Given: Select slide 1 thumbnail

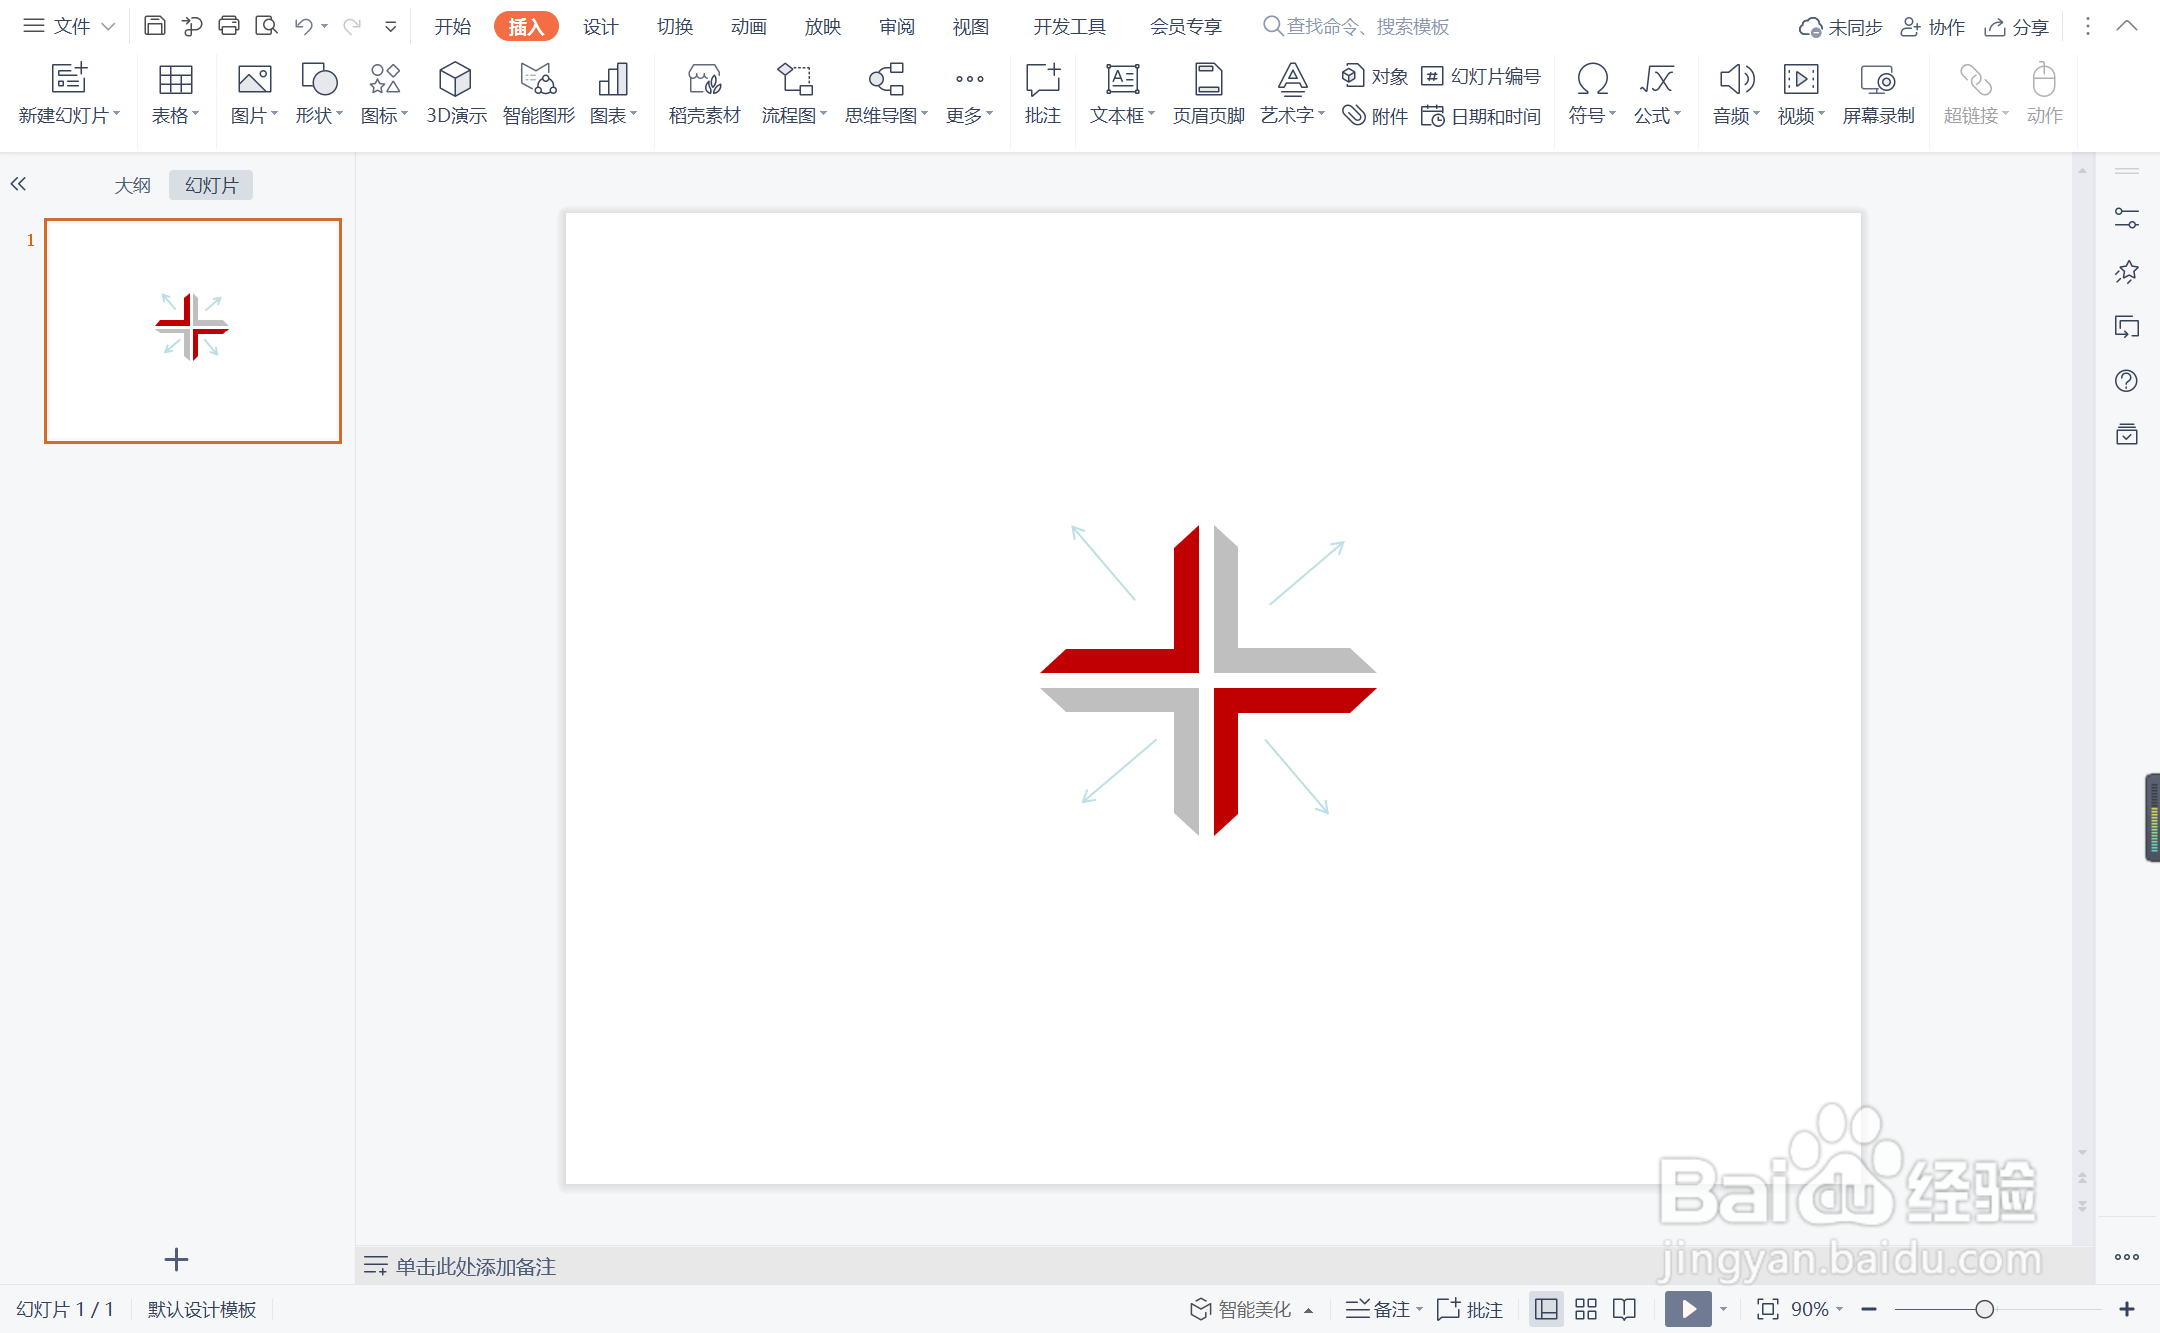Looking at the screenshot, I should tap(193, 330).
